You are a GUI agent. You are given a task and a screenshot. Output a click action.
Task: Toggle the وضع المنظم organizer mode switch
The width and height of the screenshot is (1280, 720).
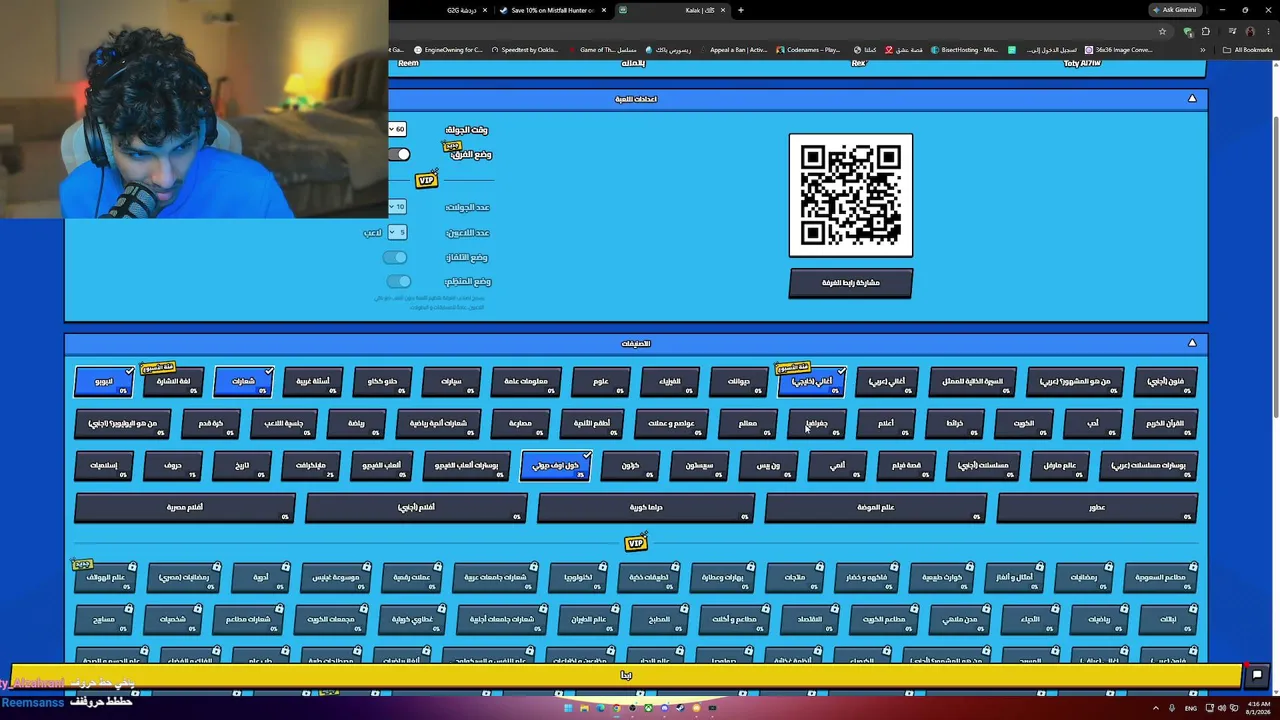398,281
